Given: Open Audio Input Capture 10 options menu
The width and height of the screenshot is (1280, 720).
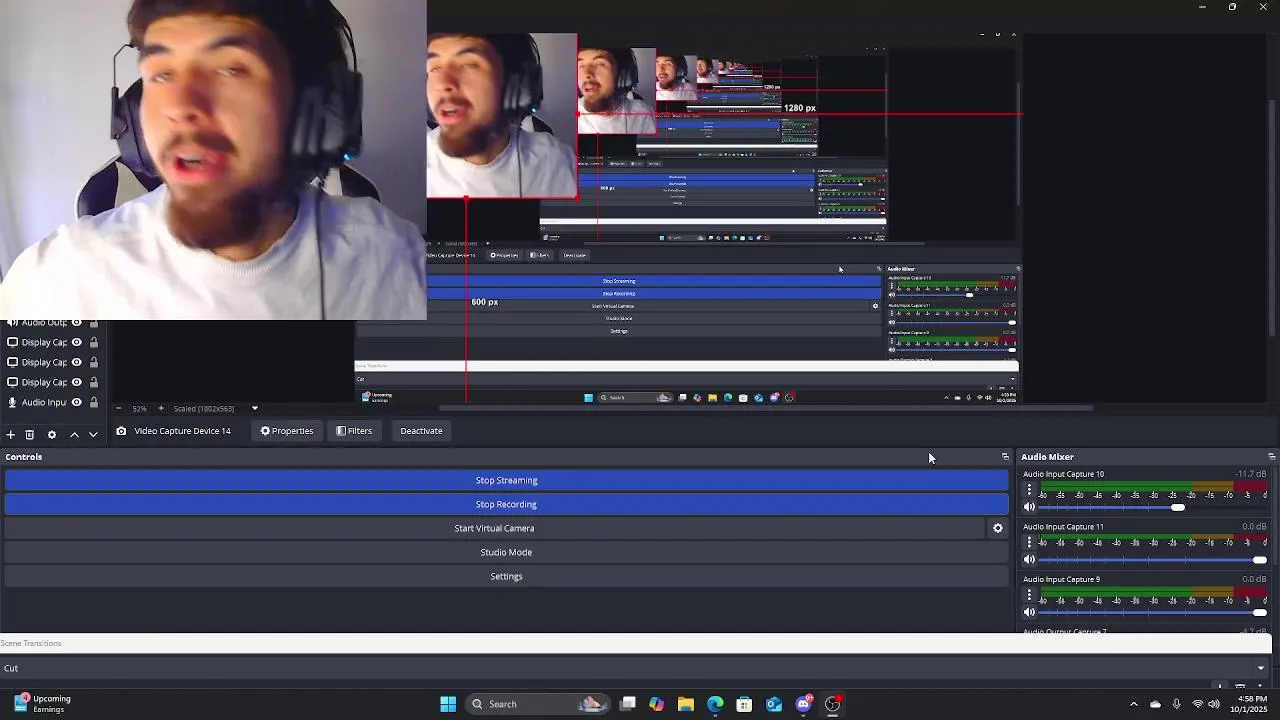Looking at the screenshot, I should click(1029, 490).
